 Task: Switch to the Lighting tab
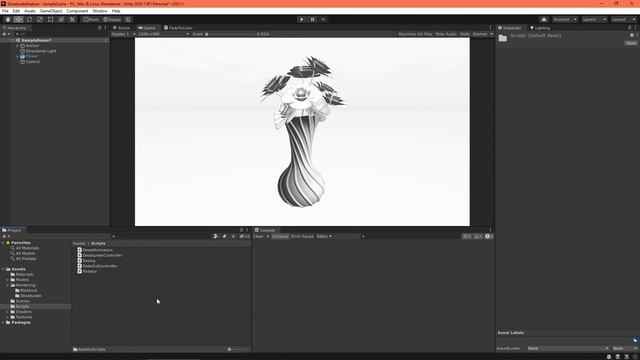click(x=540, y=28)
